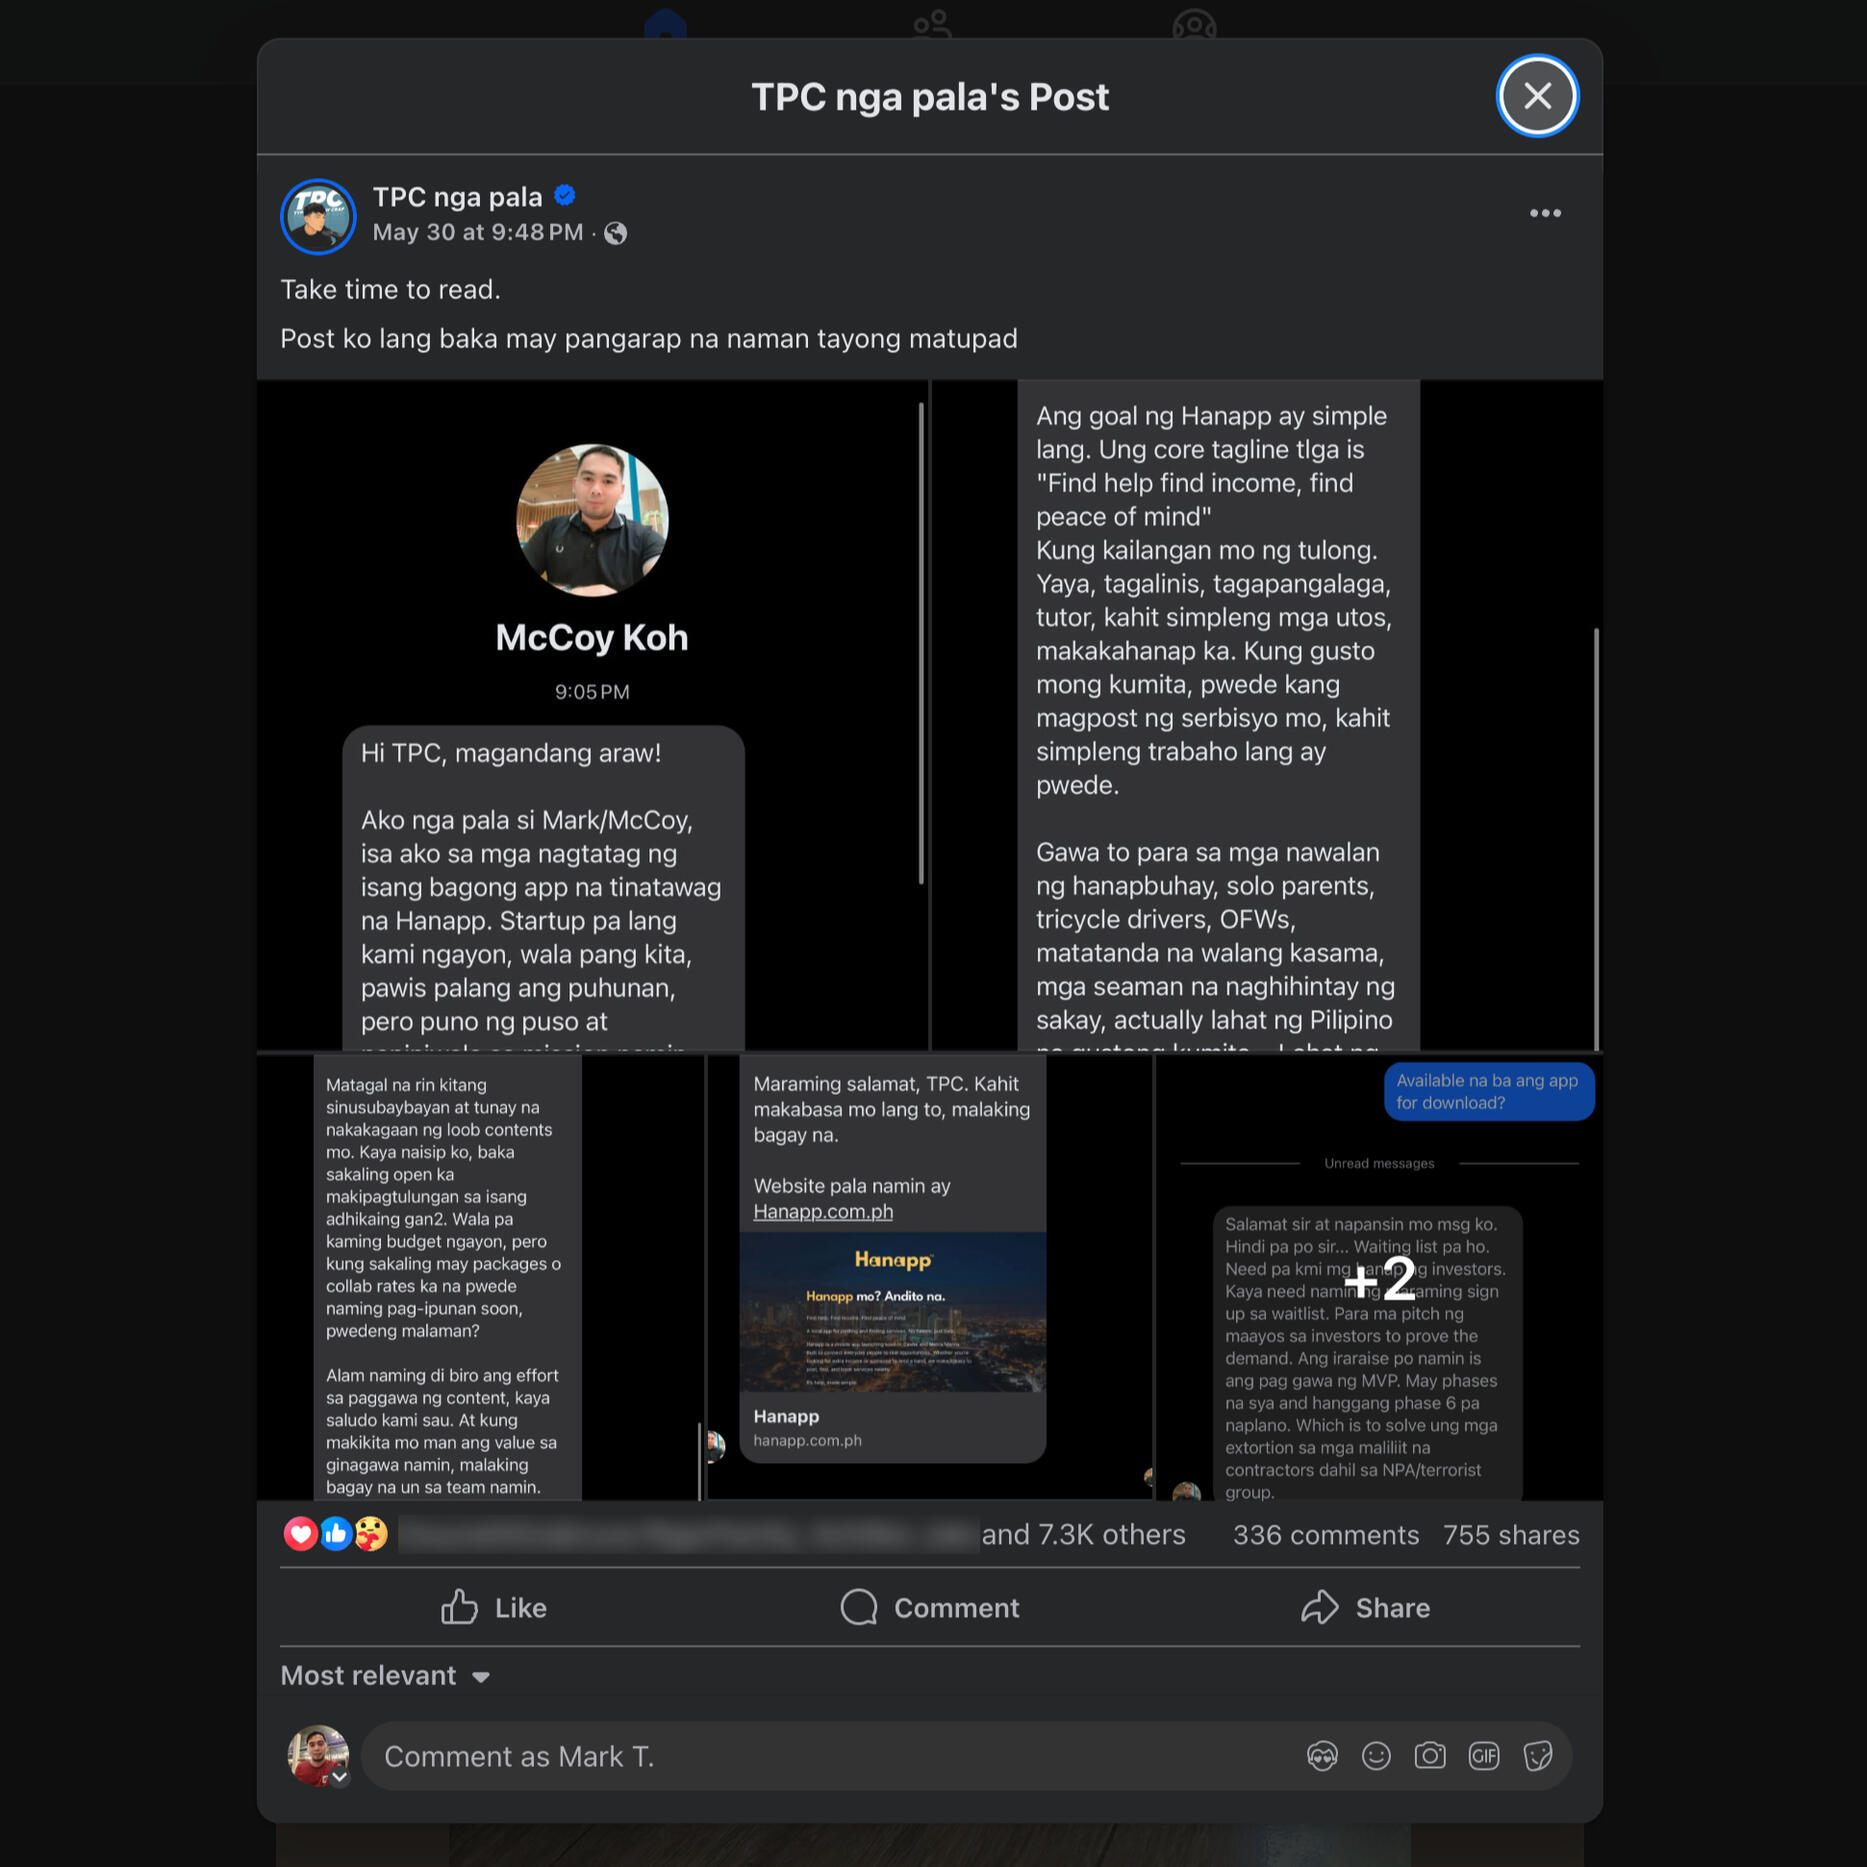Click the Share button
Viewport: 1867px width, 1867px height.
pos(1365,1607)
